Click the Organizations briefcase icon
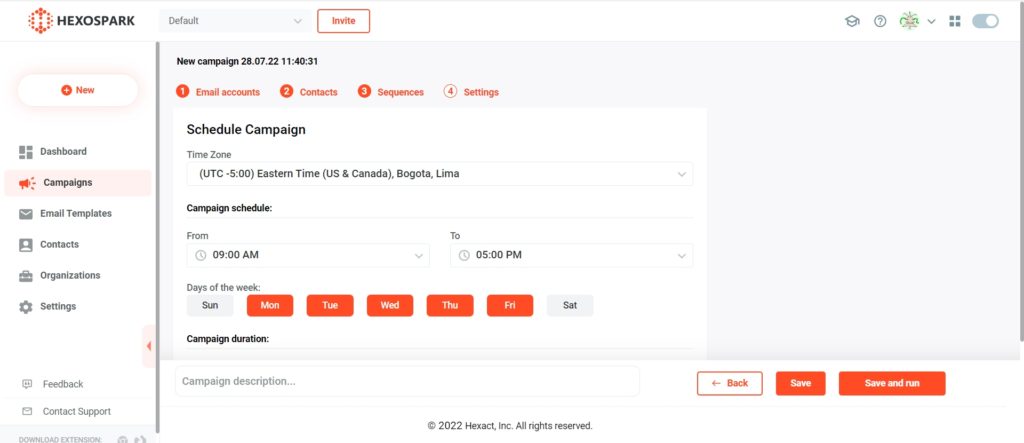1024x443 pixels. (25, 276)
